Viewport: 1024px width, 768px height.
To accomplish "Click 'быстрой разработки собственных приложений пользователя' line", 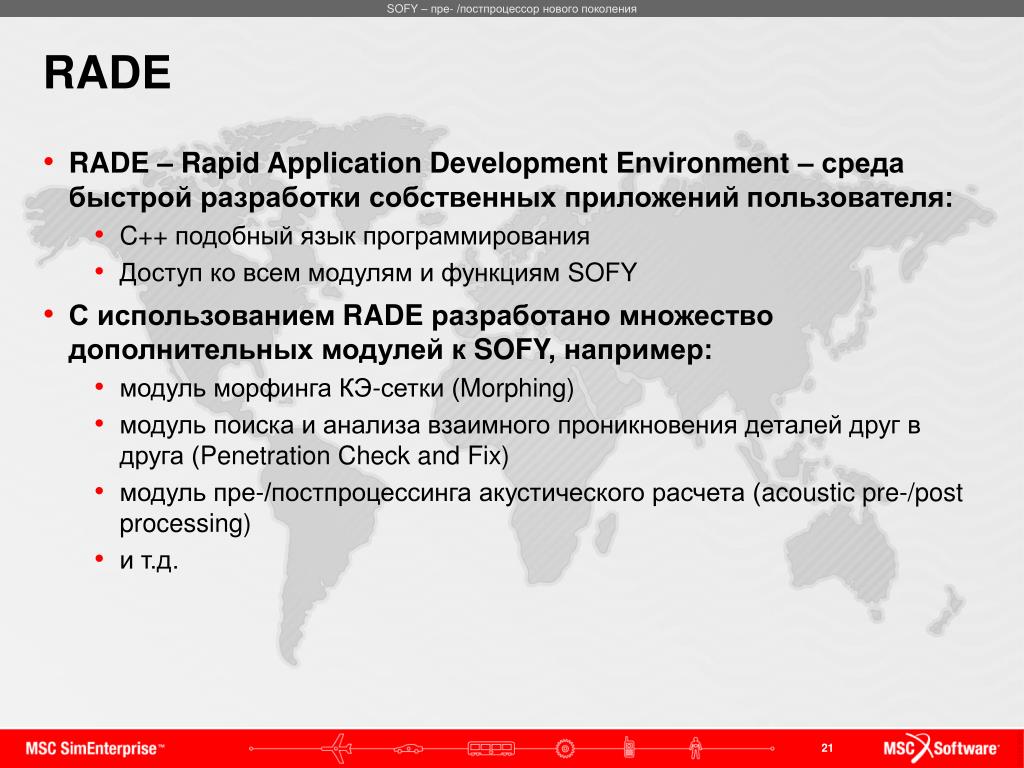I will (511, 198).
